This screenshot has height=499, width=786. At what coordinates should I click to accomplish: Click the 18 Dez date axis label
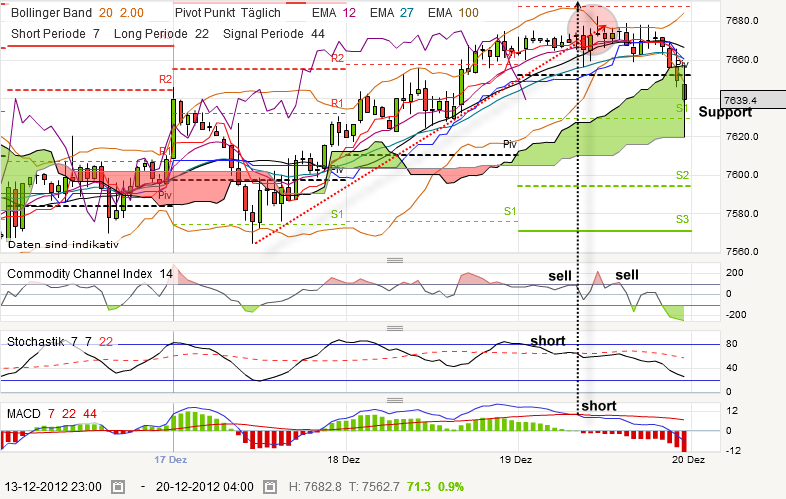[343, 459]
